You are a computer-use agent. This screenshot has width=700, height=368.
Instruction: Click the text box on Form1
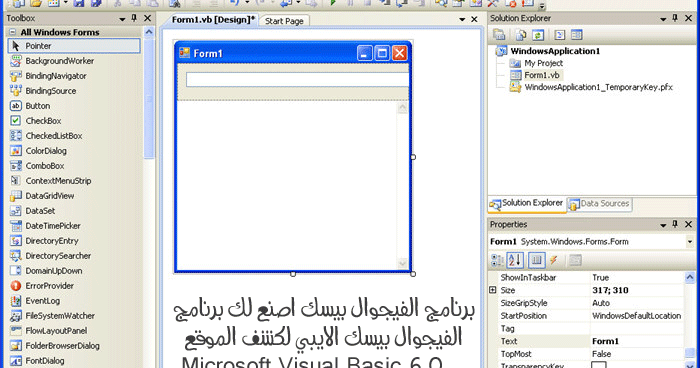point(297,79)
